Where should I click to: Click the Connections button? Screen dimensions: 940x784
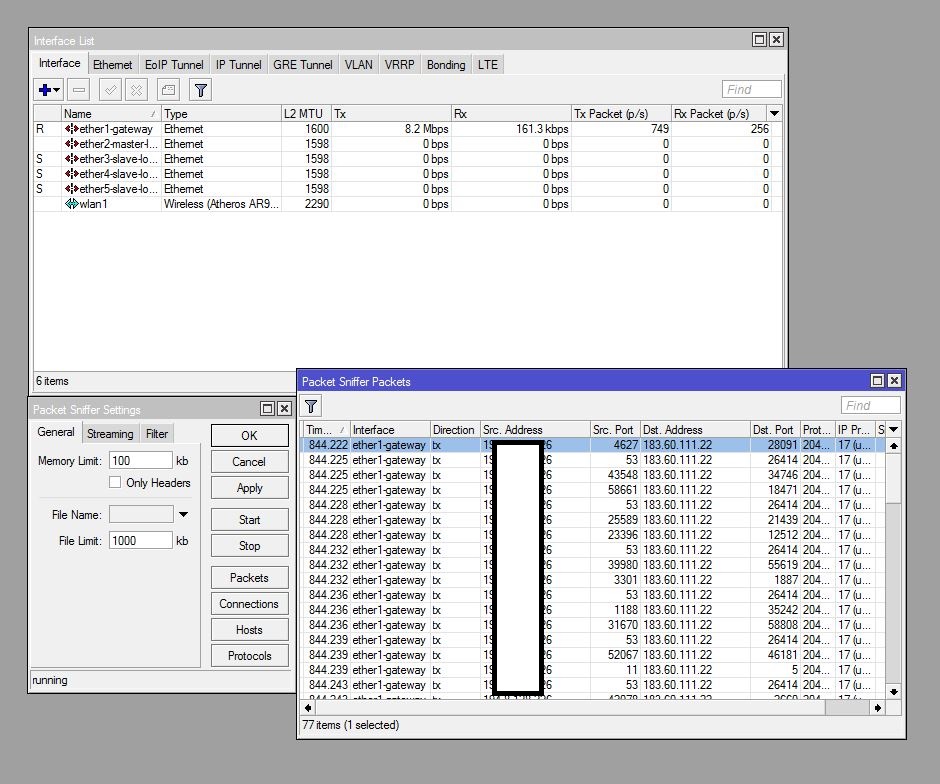click(x=249, y=604)
